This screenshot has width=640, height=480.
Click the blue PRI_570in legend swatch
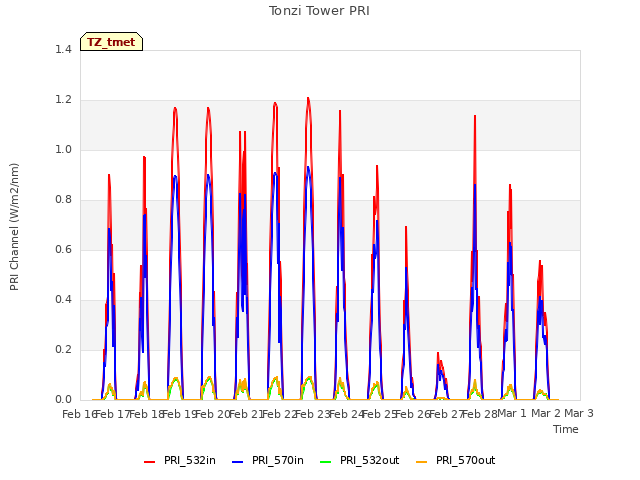[x=238, y=462]
